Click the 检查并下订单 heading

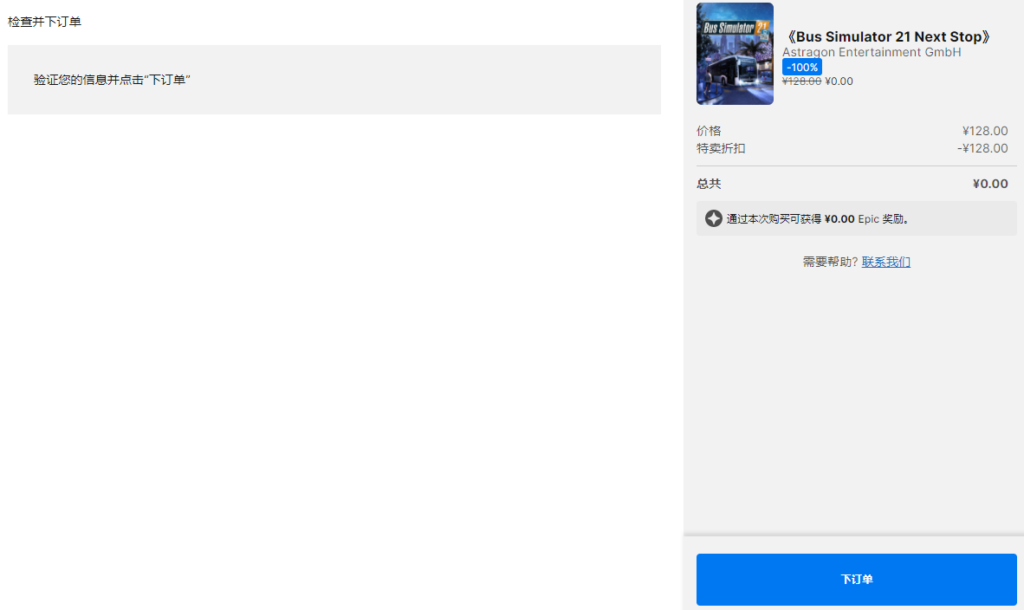tap(44, 22)
